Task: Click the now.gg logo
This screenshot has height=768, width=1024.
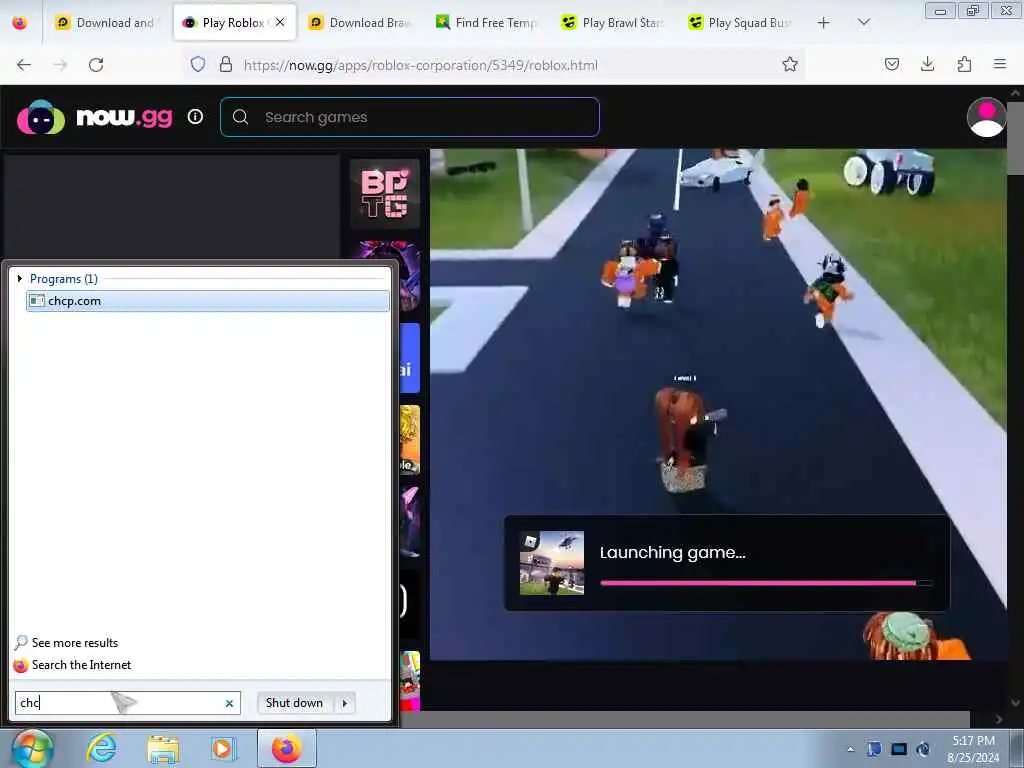Action: (x=95, y=118)
